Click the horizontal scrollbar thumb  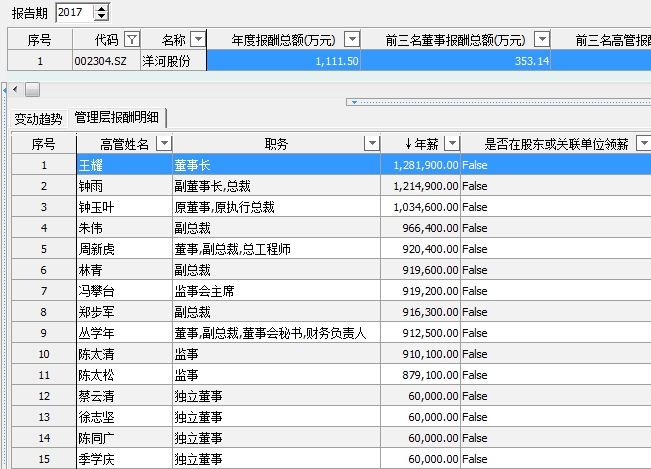click(x=32, y=89)
